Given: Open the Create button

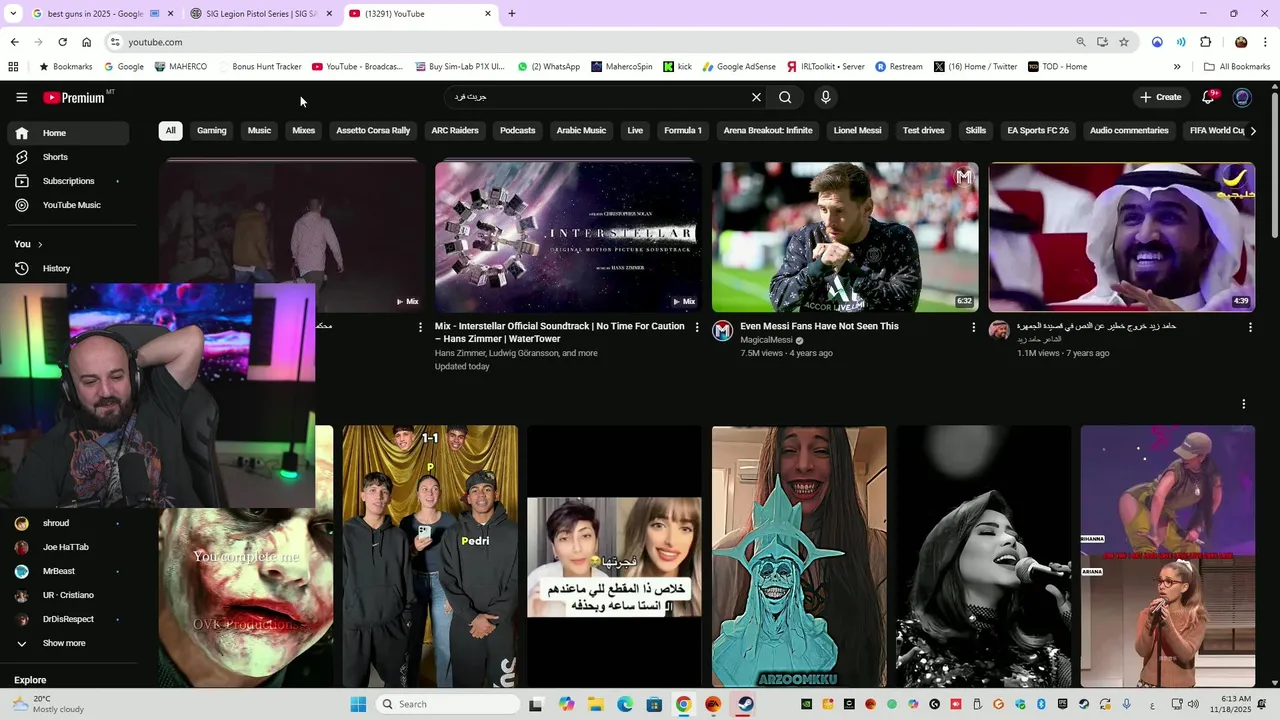Looking at the screenshot, I should tap(1160, 97).
